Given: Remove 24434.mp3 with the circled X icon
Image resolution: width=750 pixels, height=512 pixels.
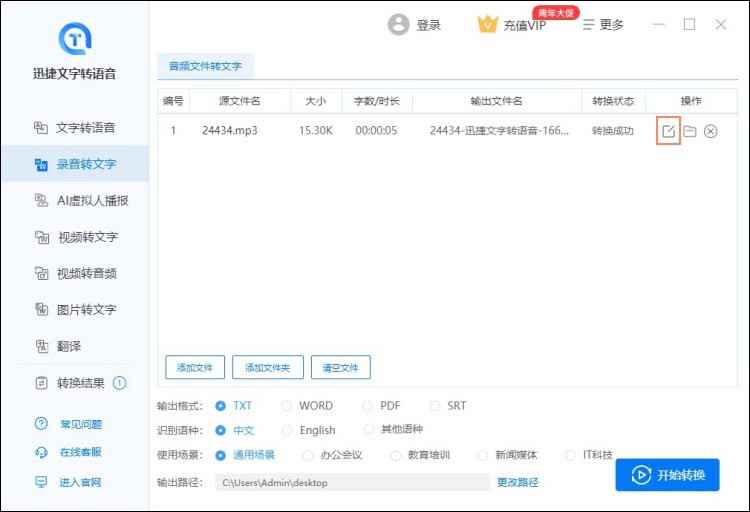Looking at the screenshot, I should point(710,131).
